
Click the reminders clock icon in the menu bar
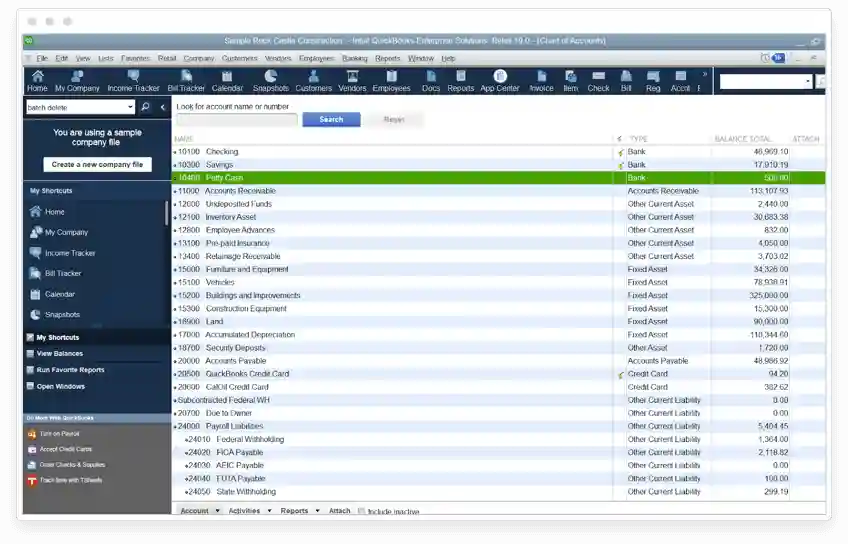click(765, 58)
